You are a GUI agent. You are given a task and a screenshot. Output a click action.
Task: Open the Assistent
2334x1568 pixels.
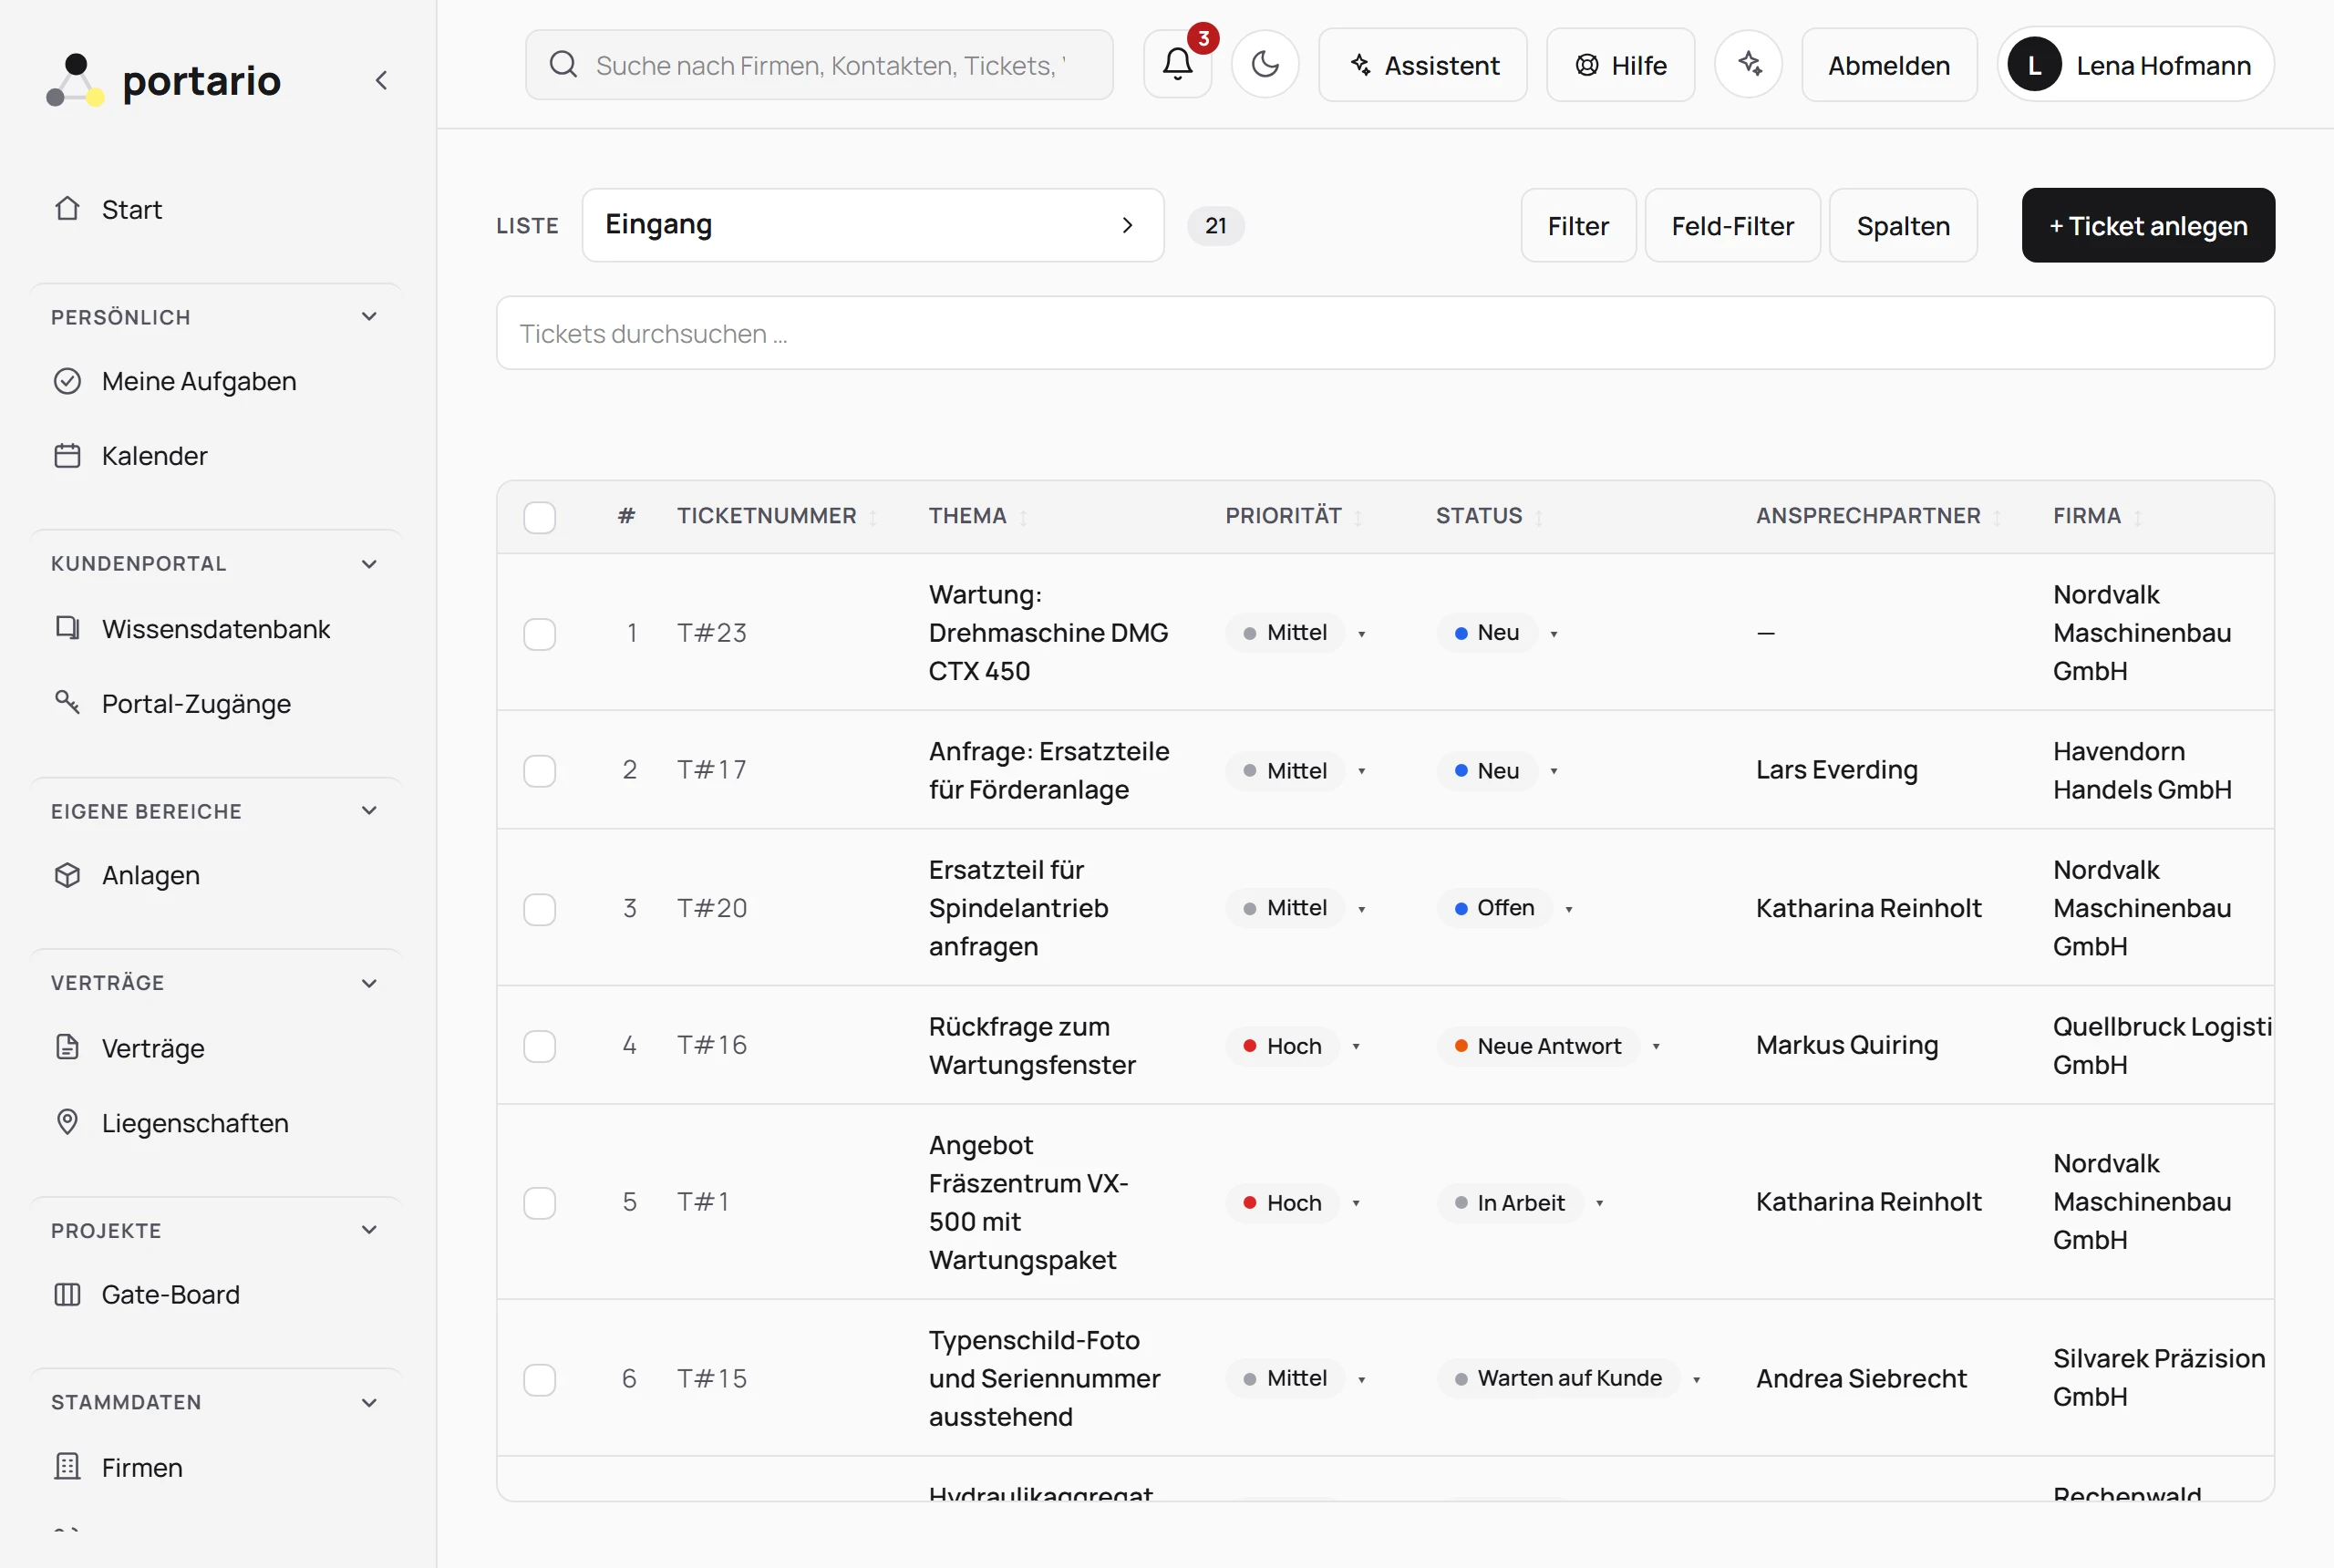1423,65
